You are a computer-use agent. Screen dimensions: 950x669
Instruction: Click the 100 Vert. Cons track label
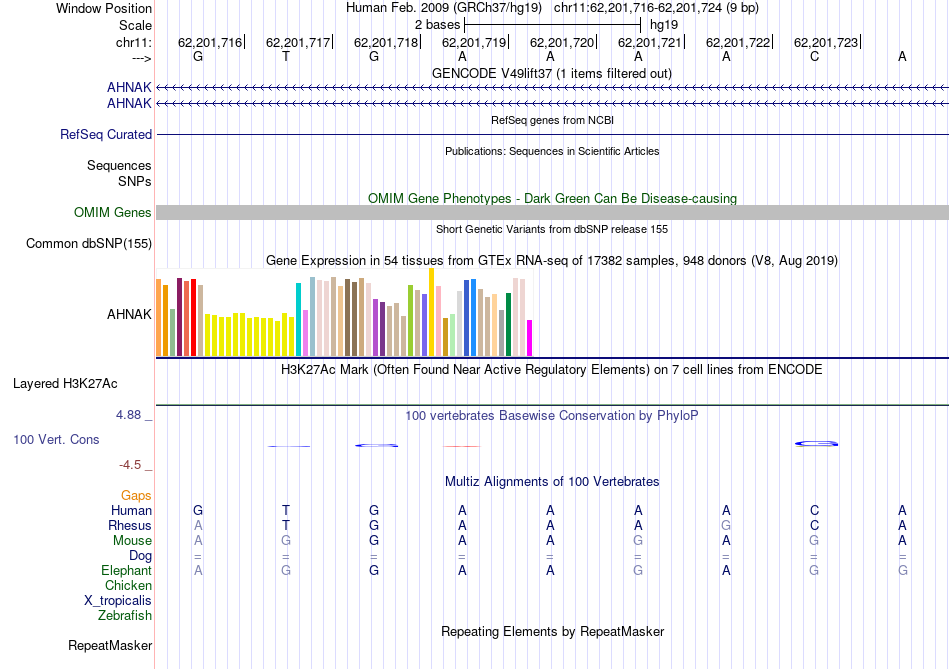click(x=56, y=439)
